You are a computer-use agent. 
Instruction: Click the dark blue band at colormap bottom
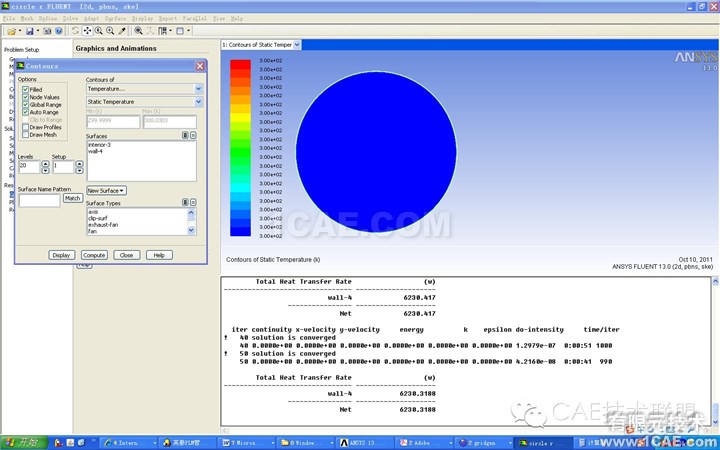240,231
